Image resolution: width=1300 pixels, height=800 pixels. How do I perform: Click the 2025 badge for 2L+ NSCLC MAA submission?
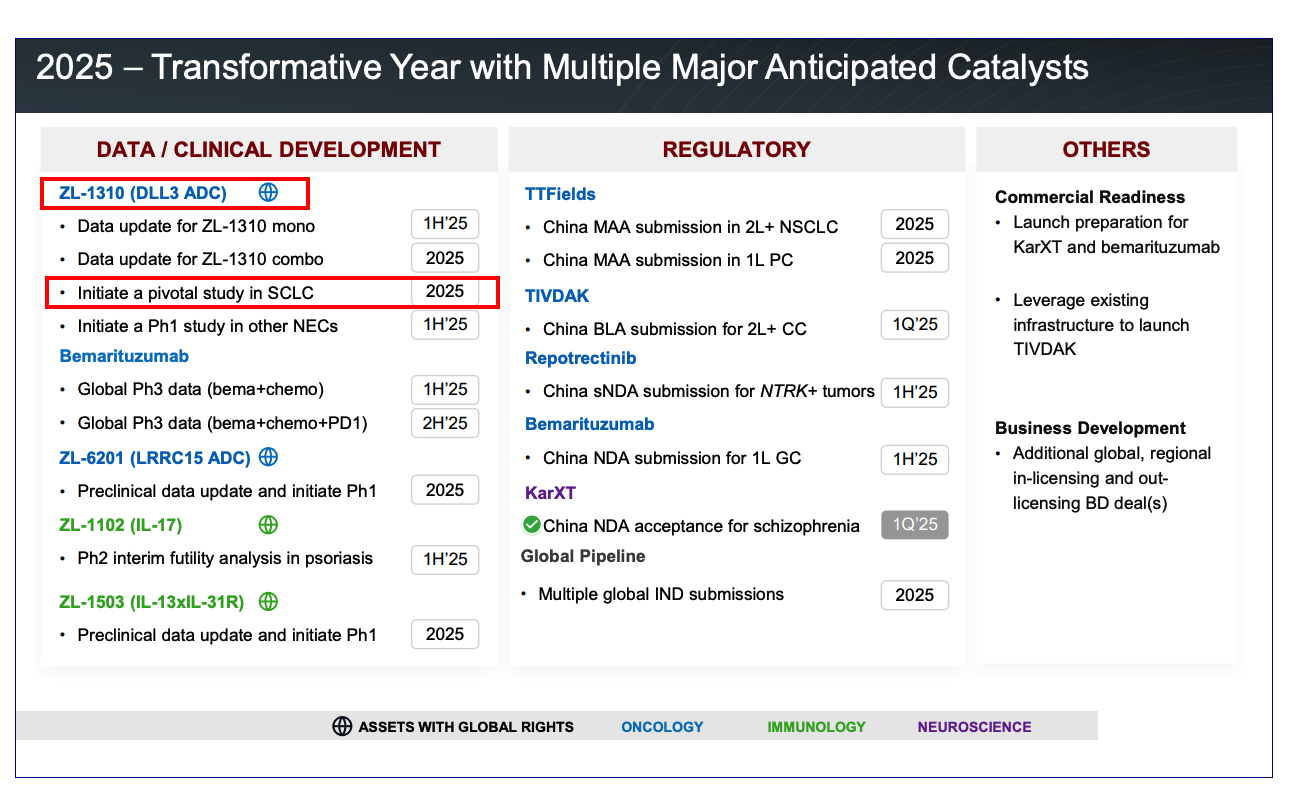(914, 224)
